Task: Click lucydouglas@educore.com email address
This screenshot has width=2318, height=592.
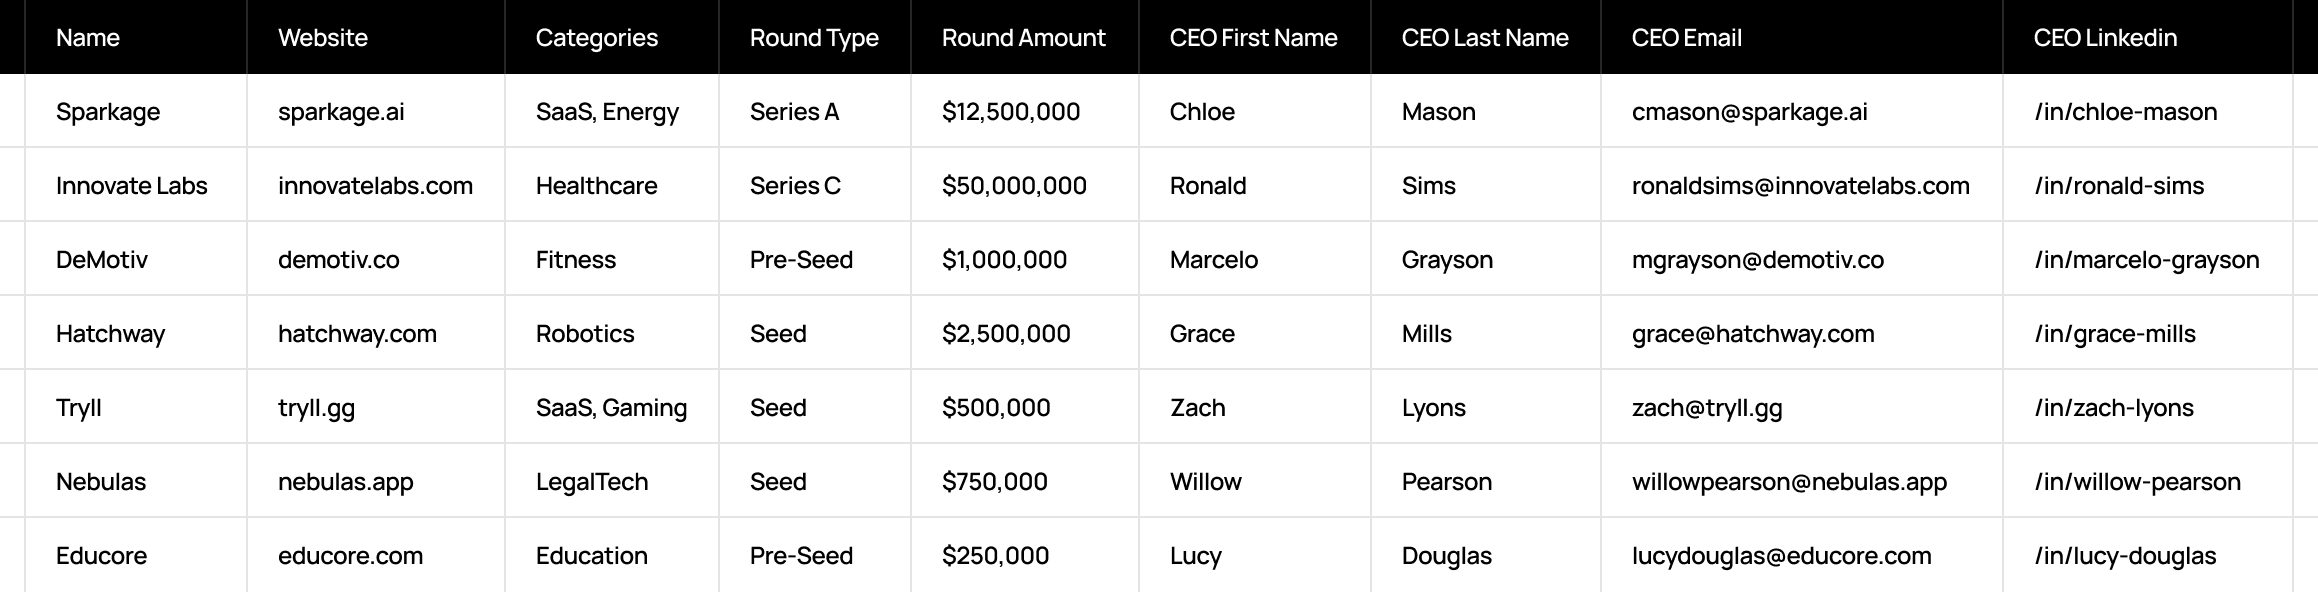Action: pyautogui.click(x=1781, y=556)
